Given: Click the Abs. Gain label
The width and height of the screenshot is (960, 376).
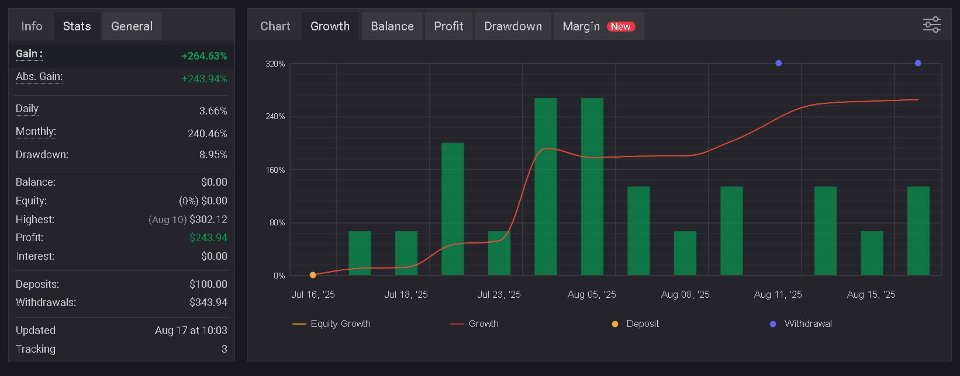Looking at the screenshot, I should click(x=39, y=77).
